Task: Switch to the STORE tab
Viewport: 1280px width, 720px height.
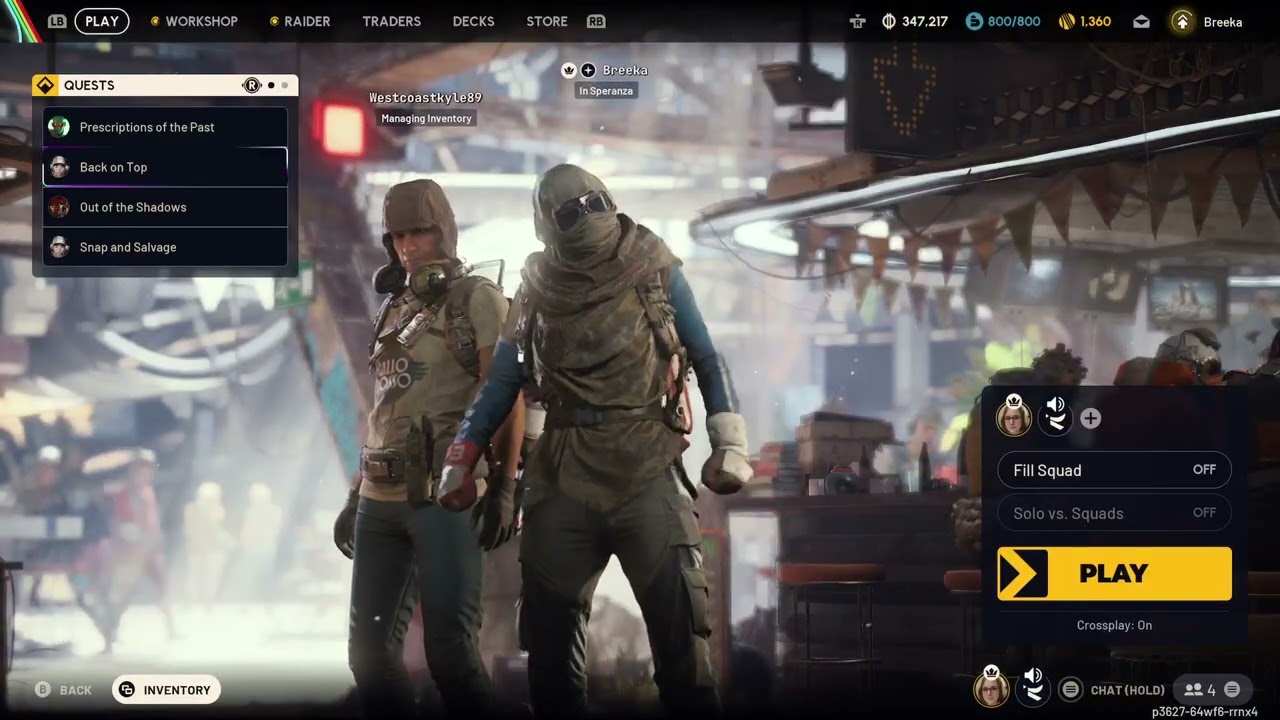Action: pyautogui.click(x=547, y=21)
